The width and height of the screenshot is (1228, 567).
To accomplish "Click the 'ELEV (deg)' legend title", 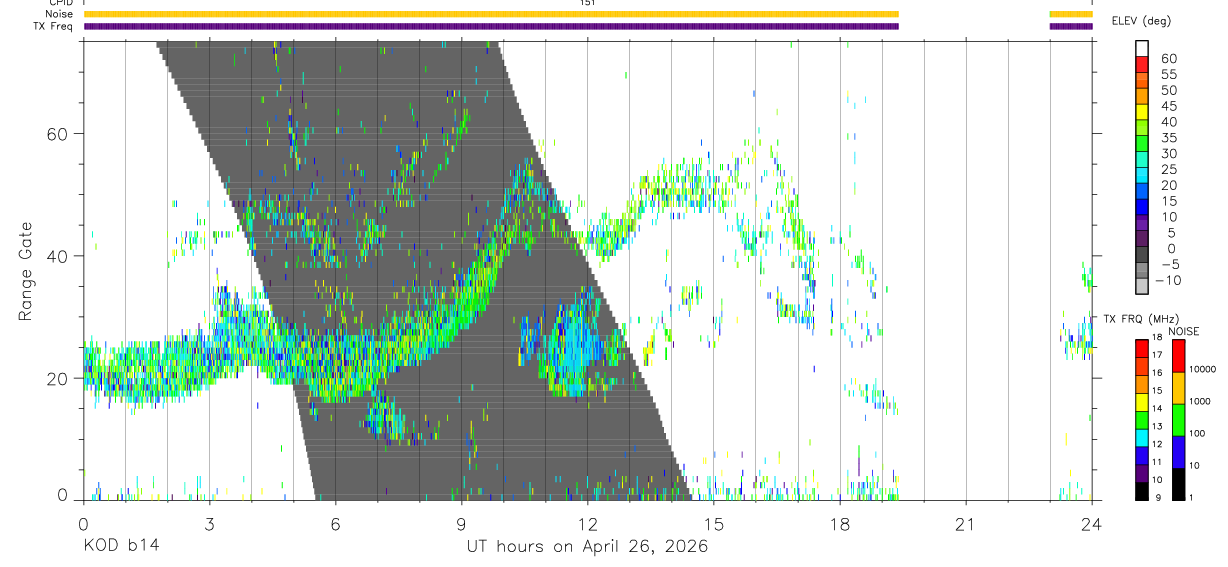I will pos(1141,20).
